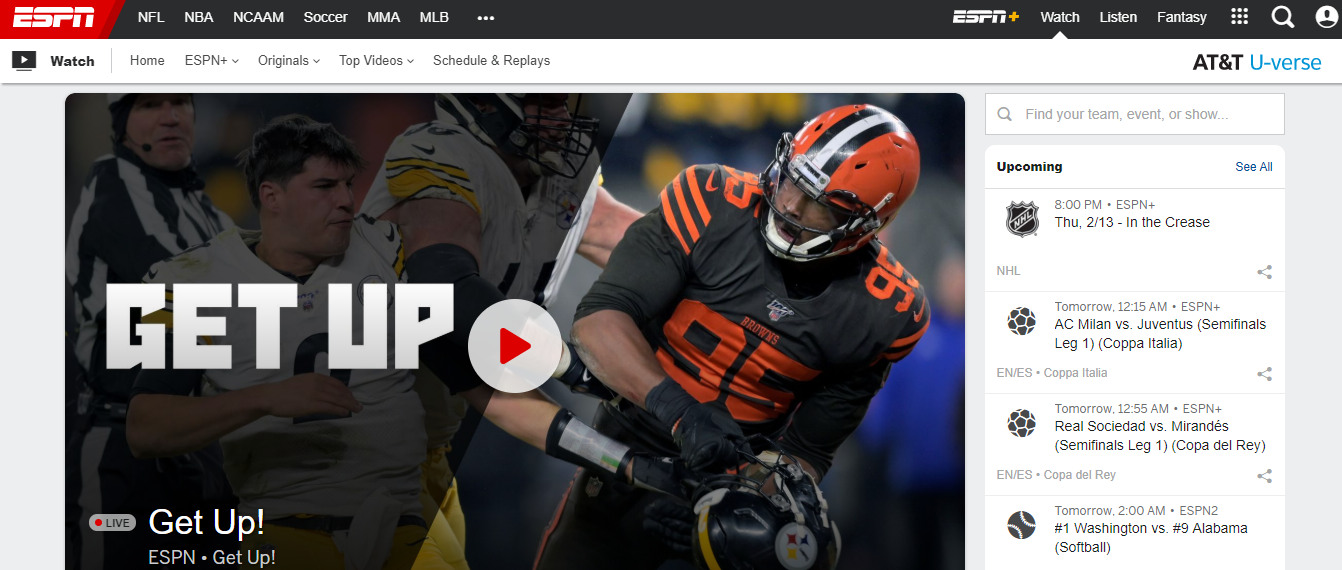Click See All upcoming events

coord(1254,167)
